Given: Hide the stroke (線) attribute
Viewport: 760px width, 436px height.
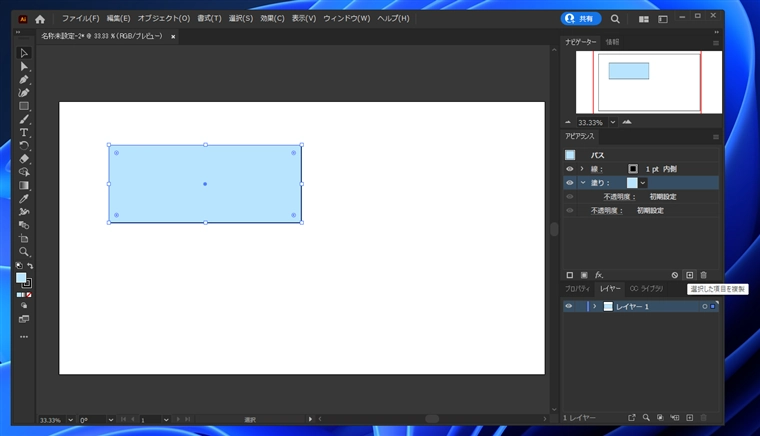Looking at the screenshot, I should 570,169.
